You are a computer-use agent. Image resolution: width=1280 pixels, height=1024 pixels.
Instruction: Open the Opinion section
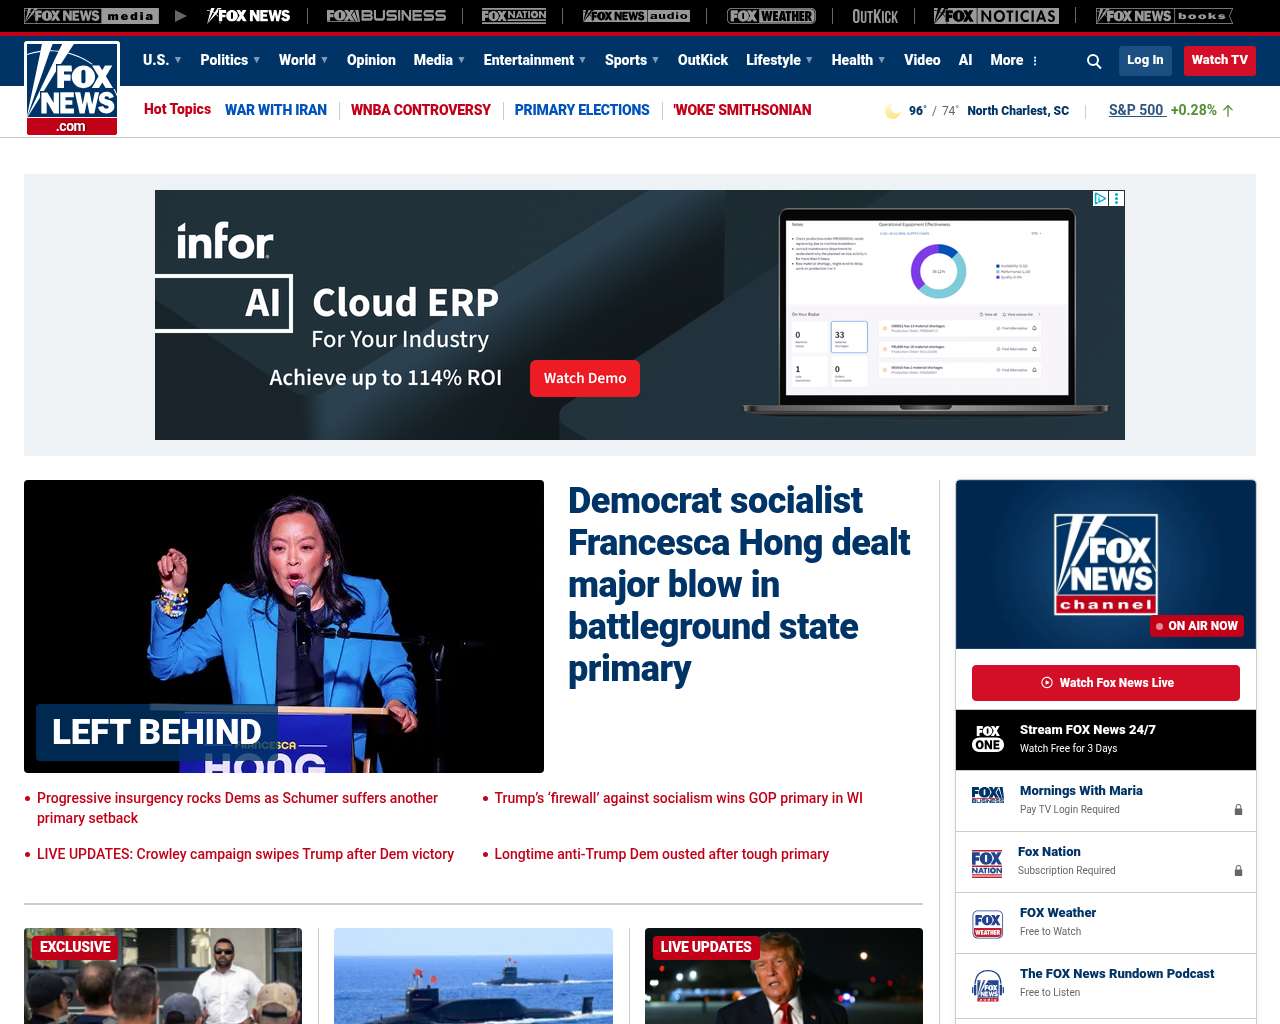(371, 60)
